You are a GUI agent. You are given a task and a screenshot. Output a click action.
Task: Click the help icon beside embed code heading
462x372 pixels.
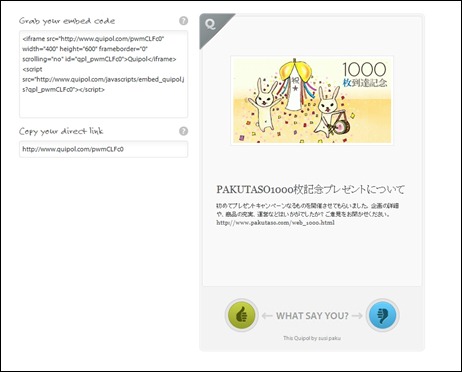pos(183,21)
